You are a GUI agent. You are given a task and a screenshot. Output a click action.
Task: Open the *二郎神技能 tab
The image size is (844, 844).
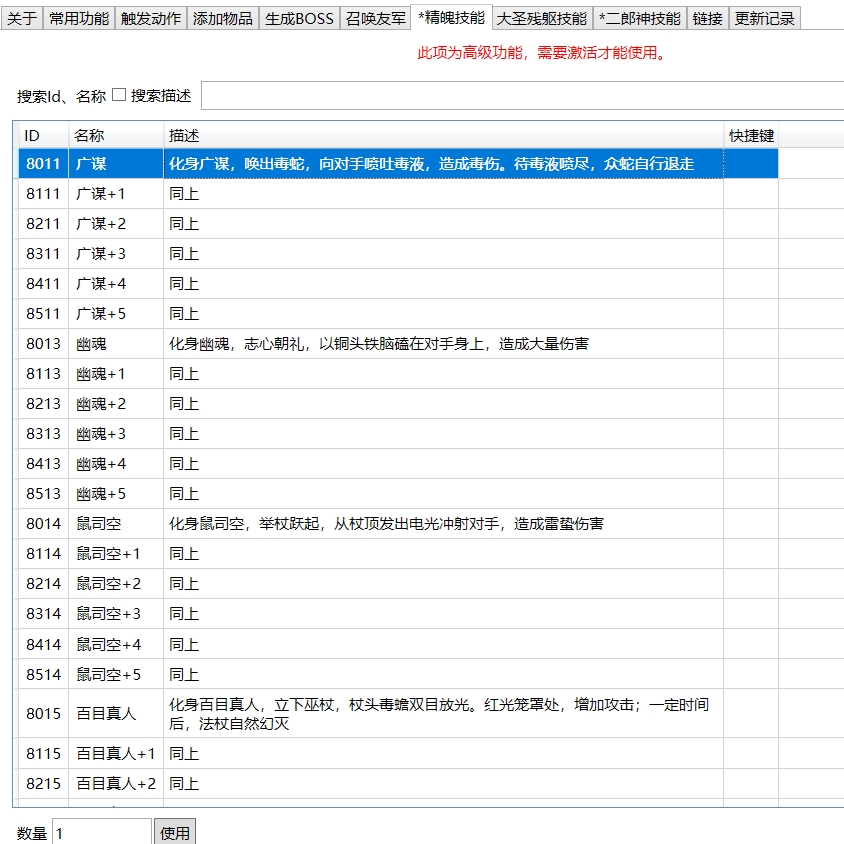(x=640, y=18)
